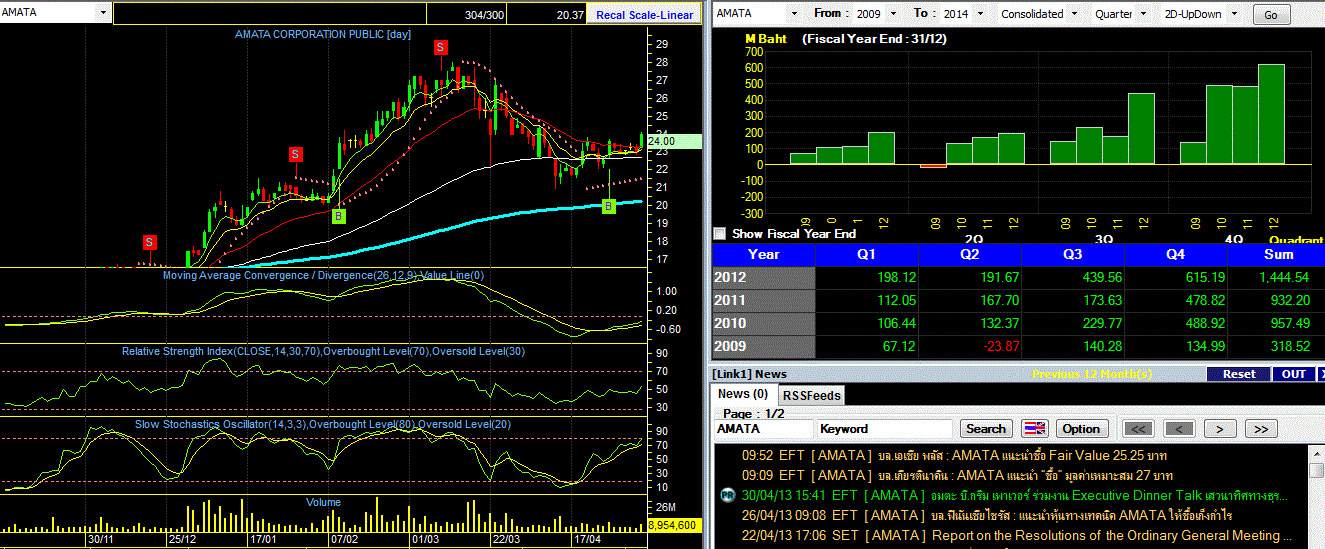Click green B buy marker near 07/02
This screenshot has width=1325, height=549.
(x=339, y=216)
